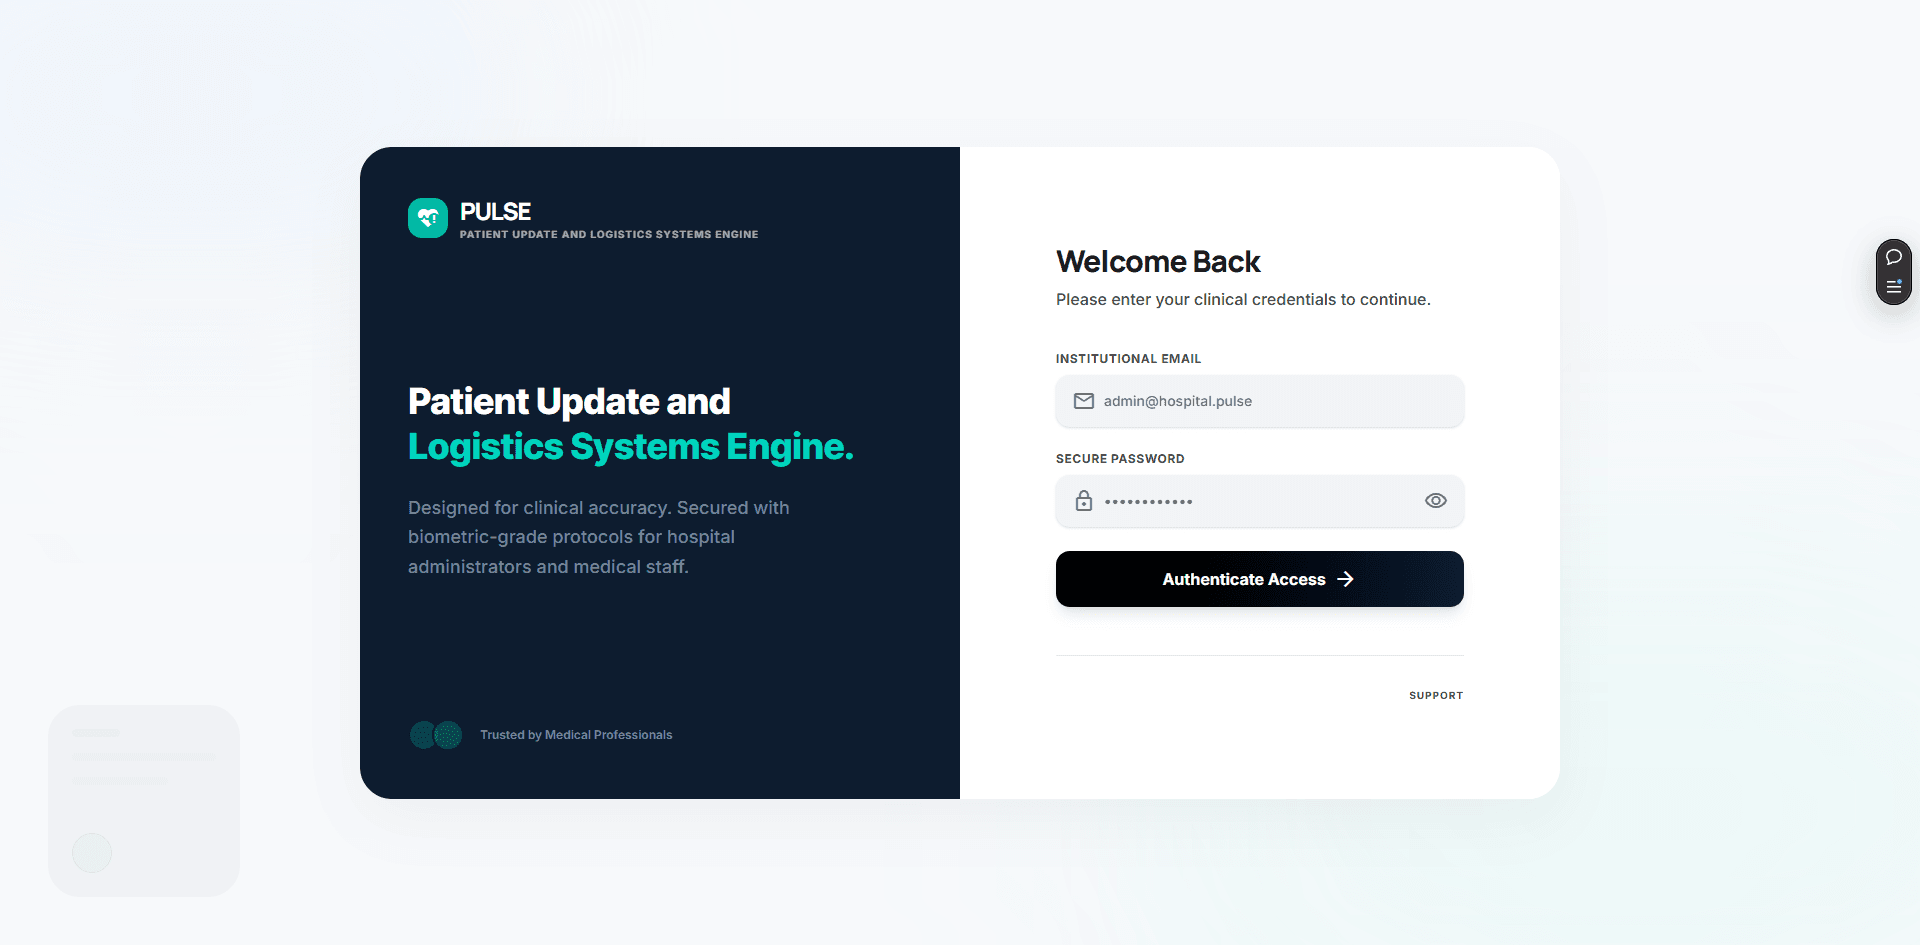
Task: Click the 'Logistics Systems Engine.' headline
Action: click(631, 447)
